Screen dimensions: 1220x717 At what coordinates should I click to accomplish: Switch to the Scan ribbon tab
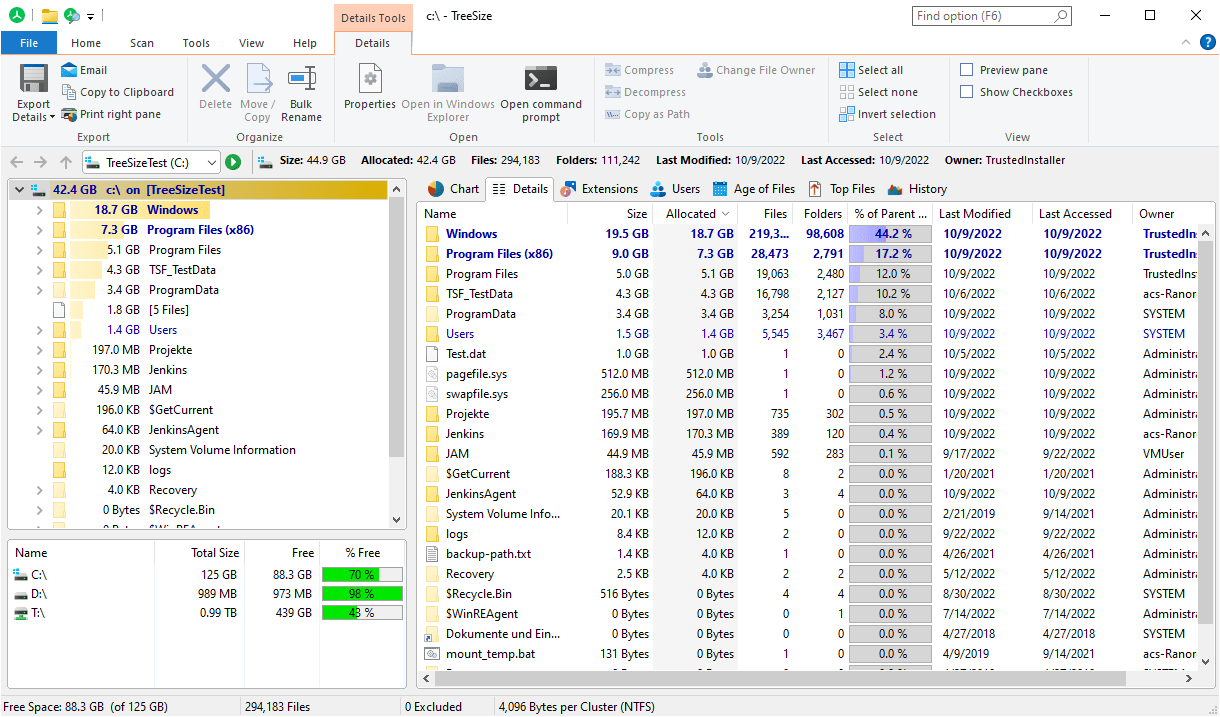click(x=142, y=43)
